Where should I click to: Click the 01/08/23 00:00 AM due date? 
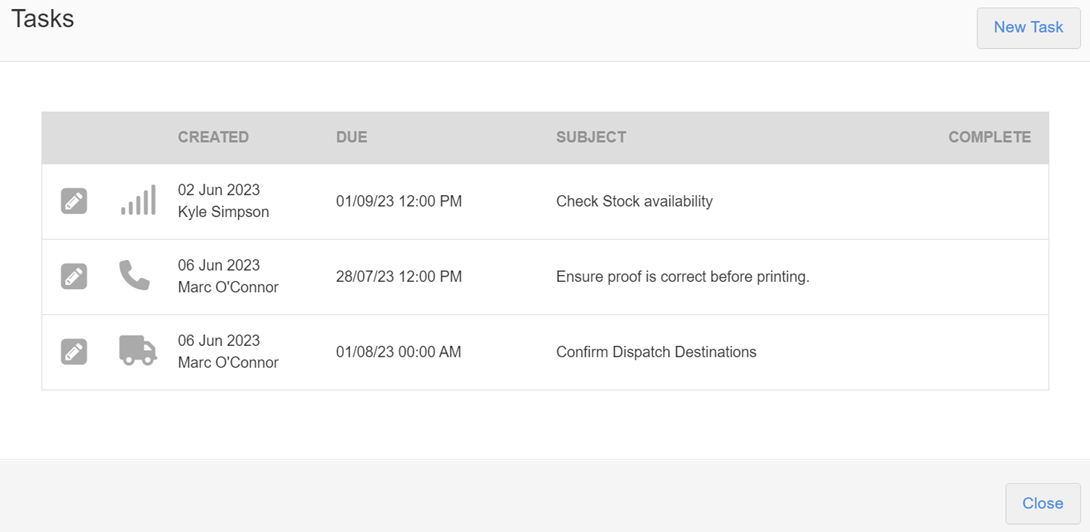click(x=399, y=352)
